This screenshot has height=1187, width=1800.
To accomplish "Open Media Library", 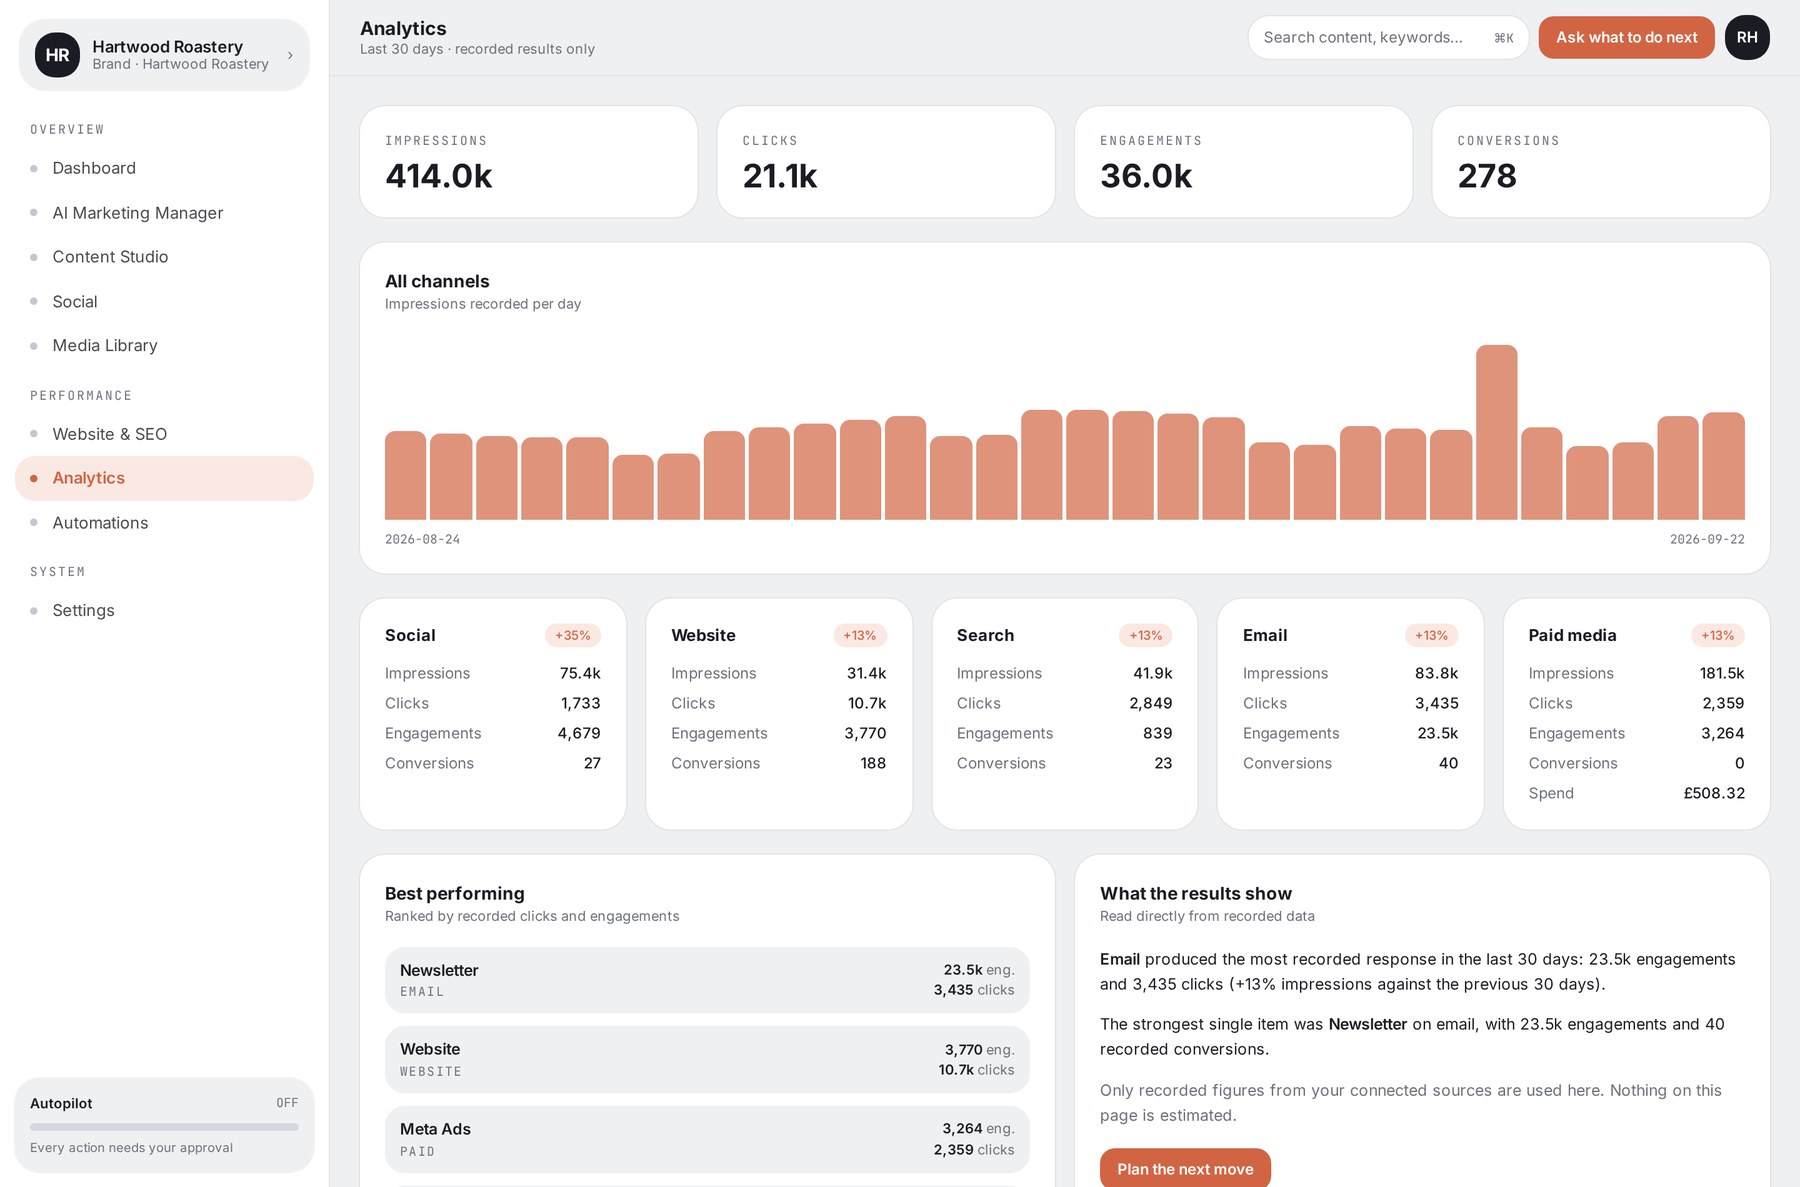I will 164,345.
